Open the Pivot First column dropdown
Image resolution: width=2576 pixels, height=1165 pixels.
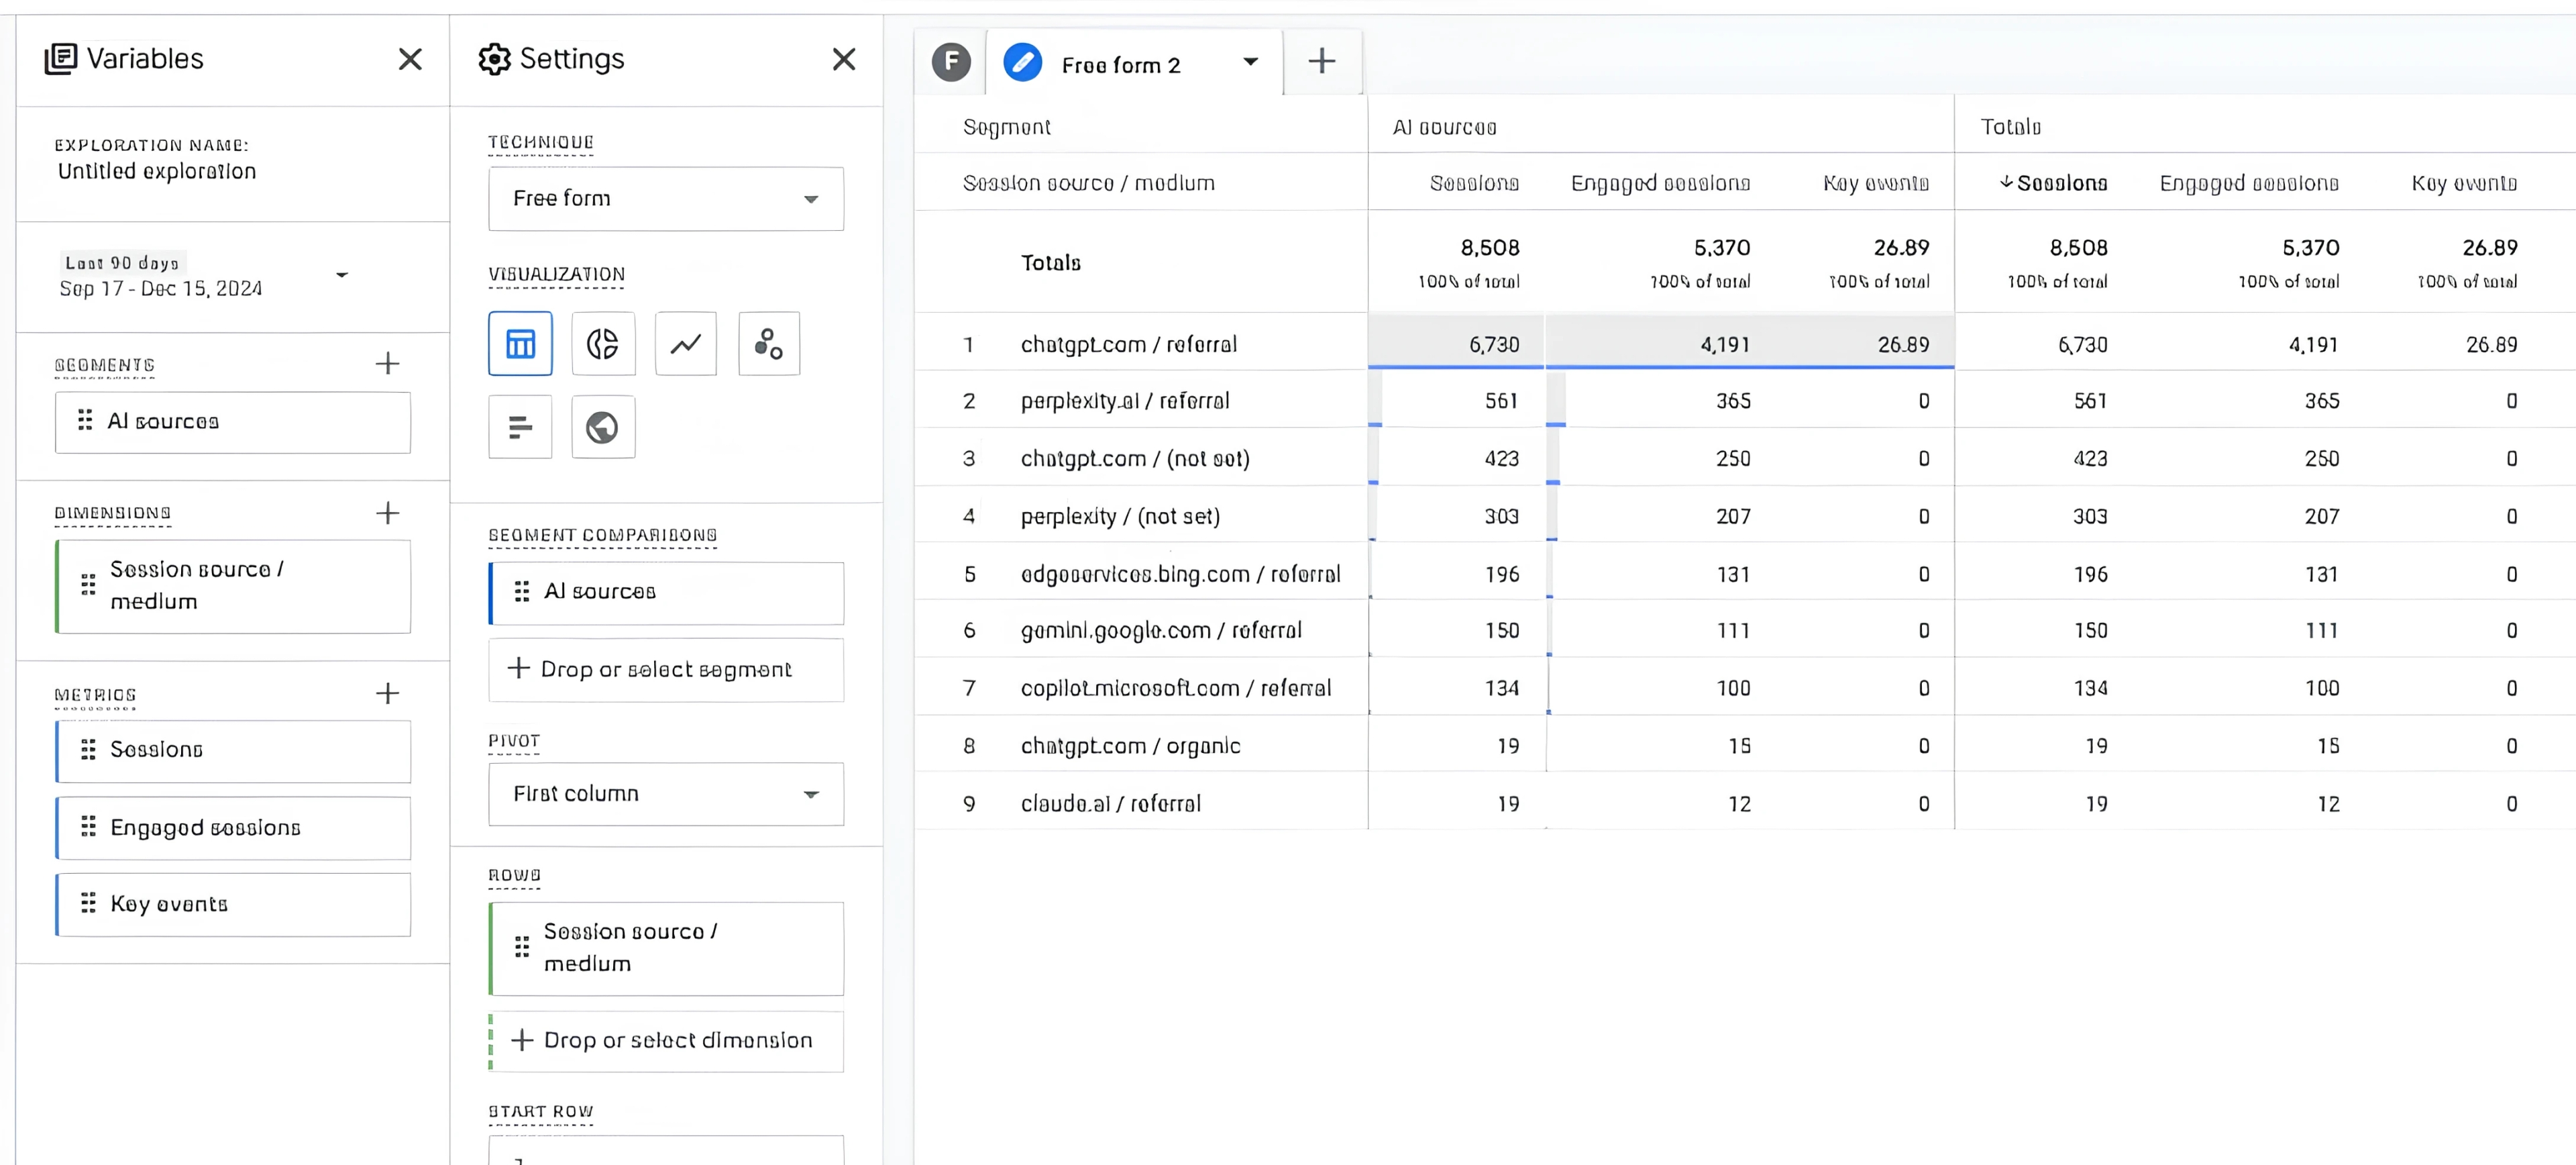[666, 794]
